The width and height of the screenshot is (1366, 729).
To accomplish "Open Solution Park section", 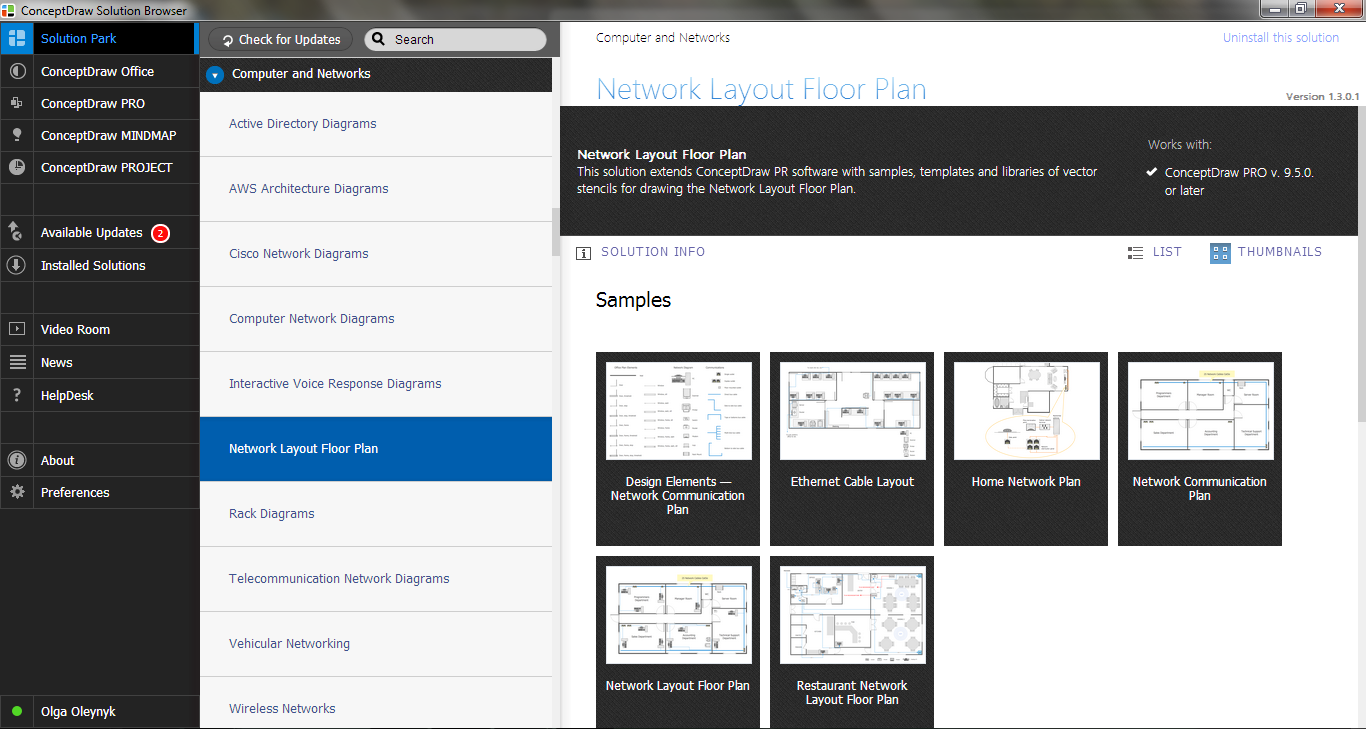I will click(x=79, y=39).
